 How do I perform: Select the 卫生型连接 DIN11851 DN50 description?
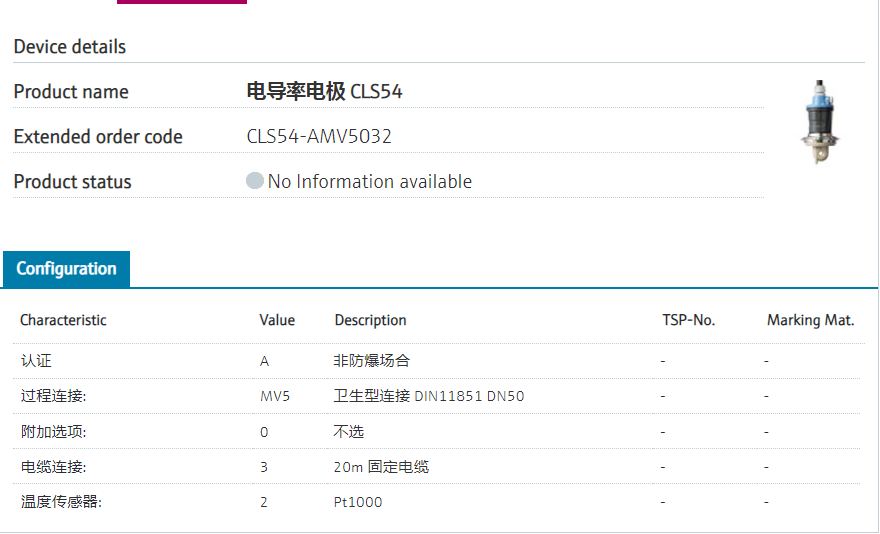428,396
